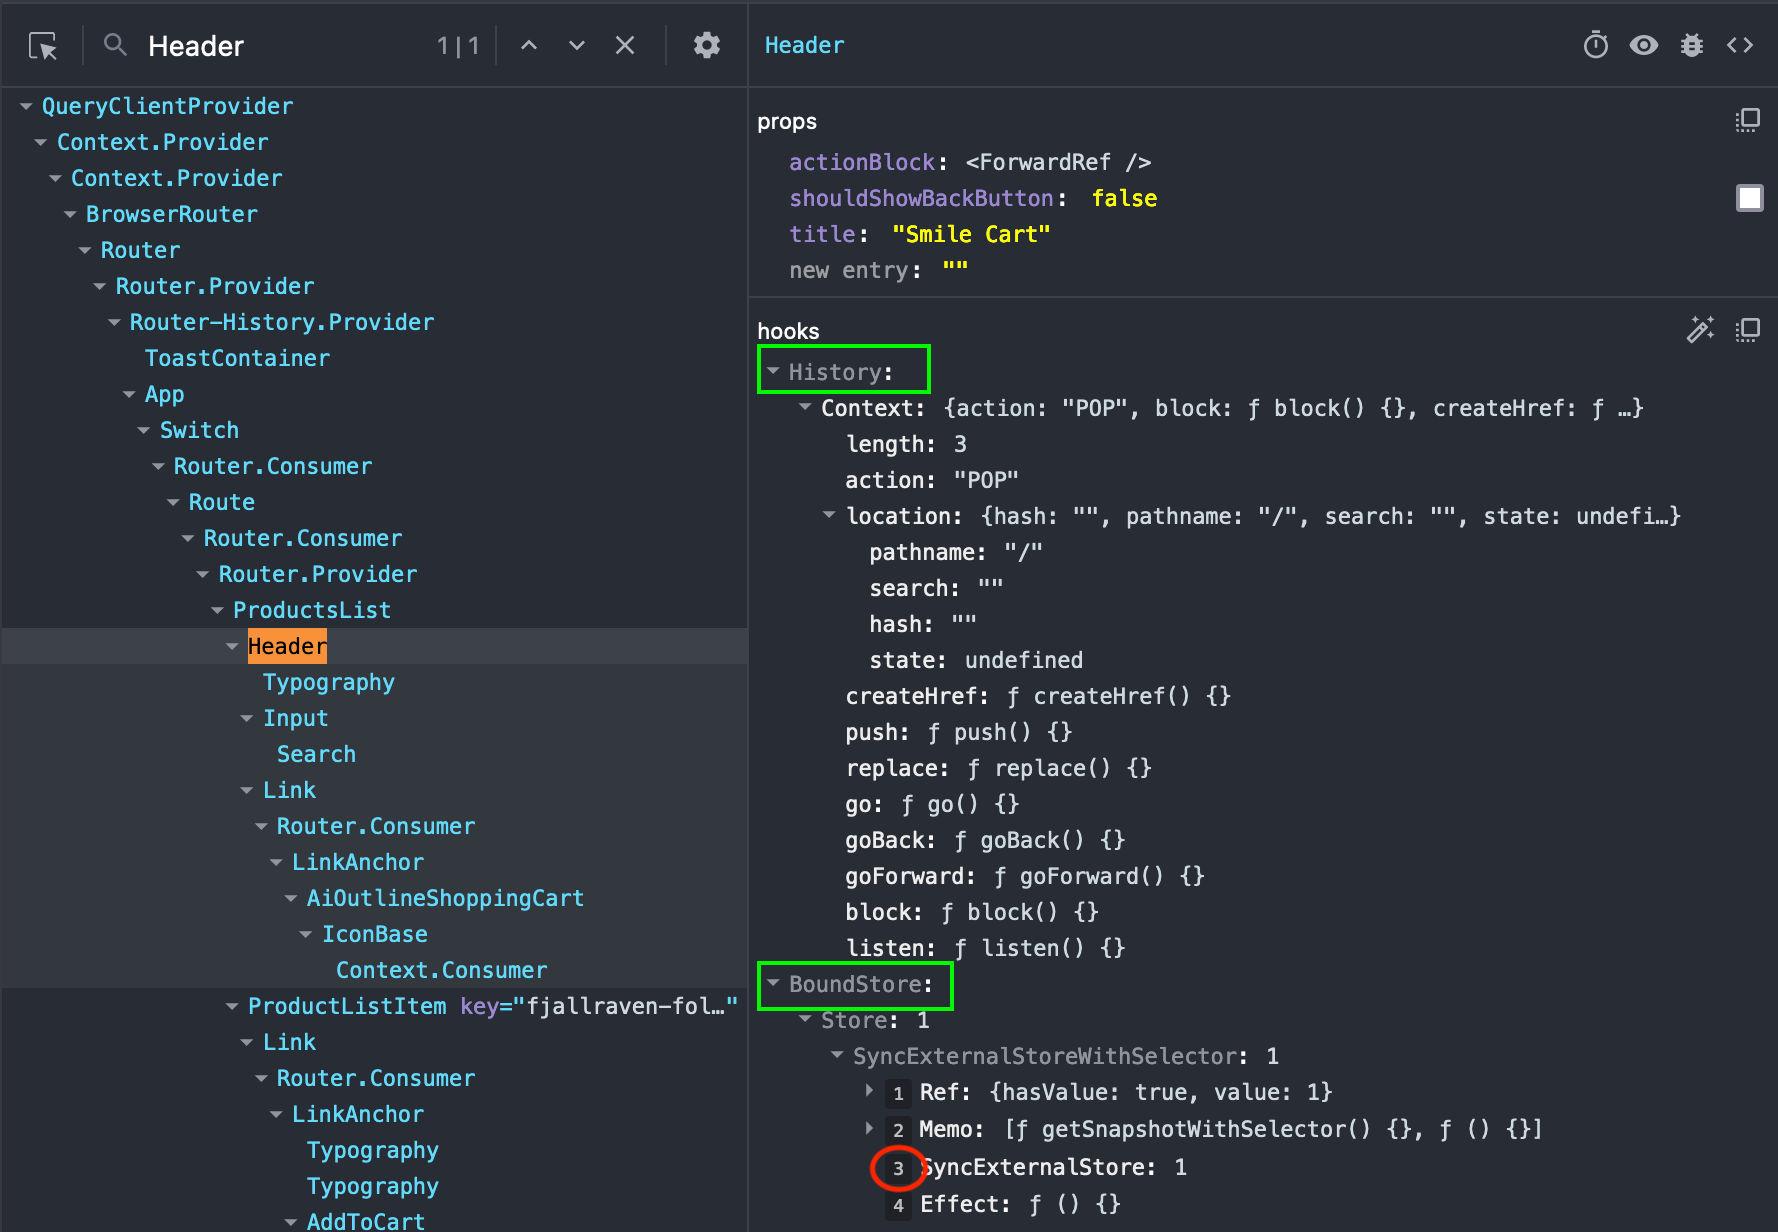
Task: Toggle shouldShowBackButton checkbox
Action: tap(1749, 198)
